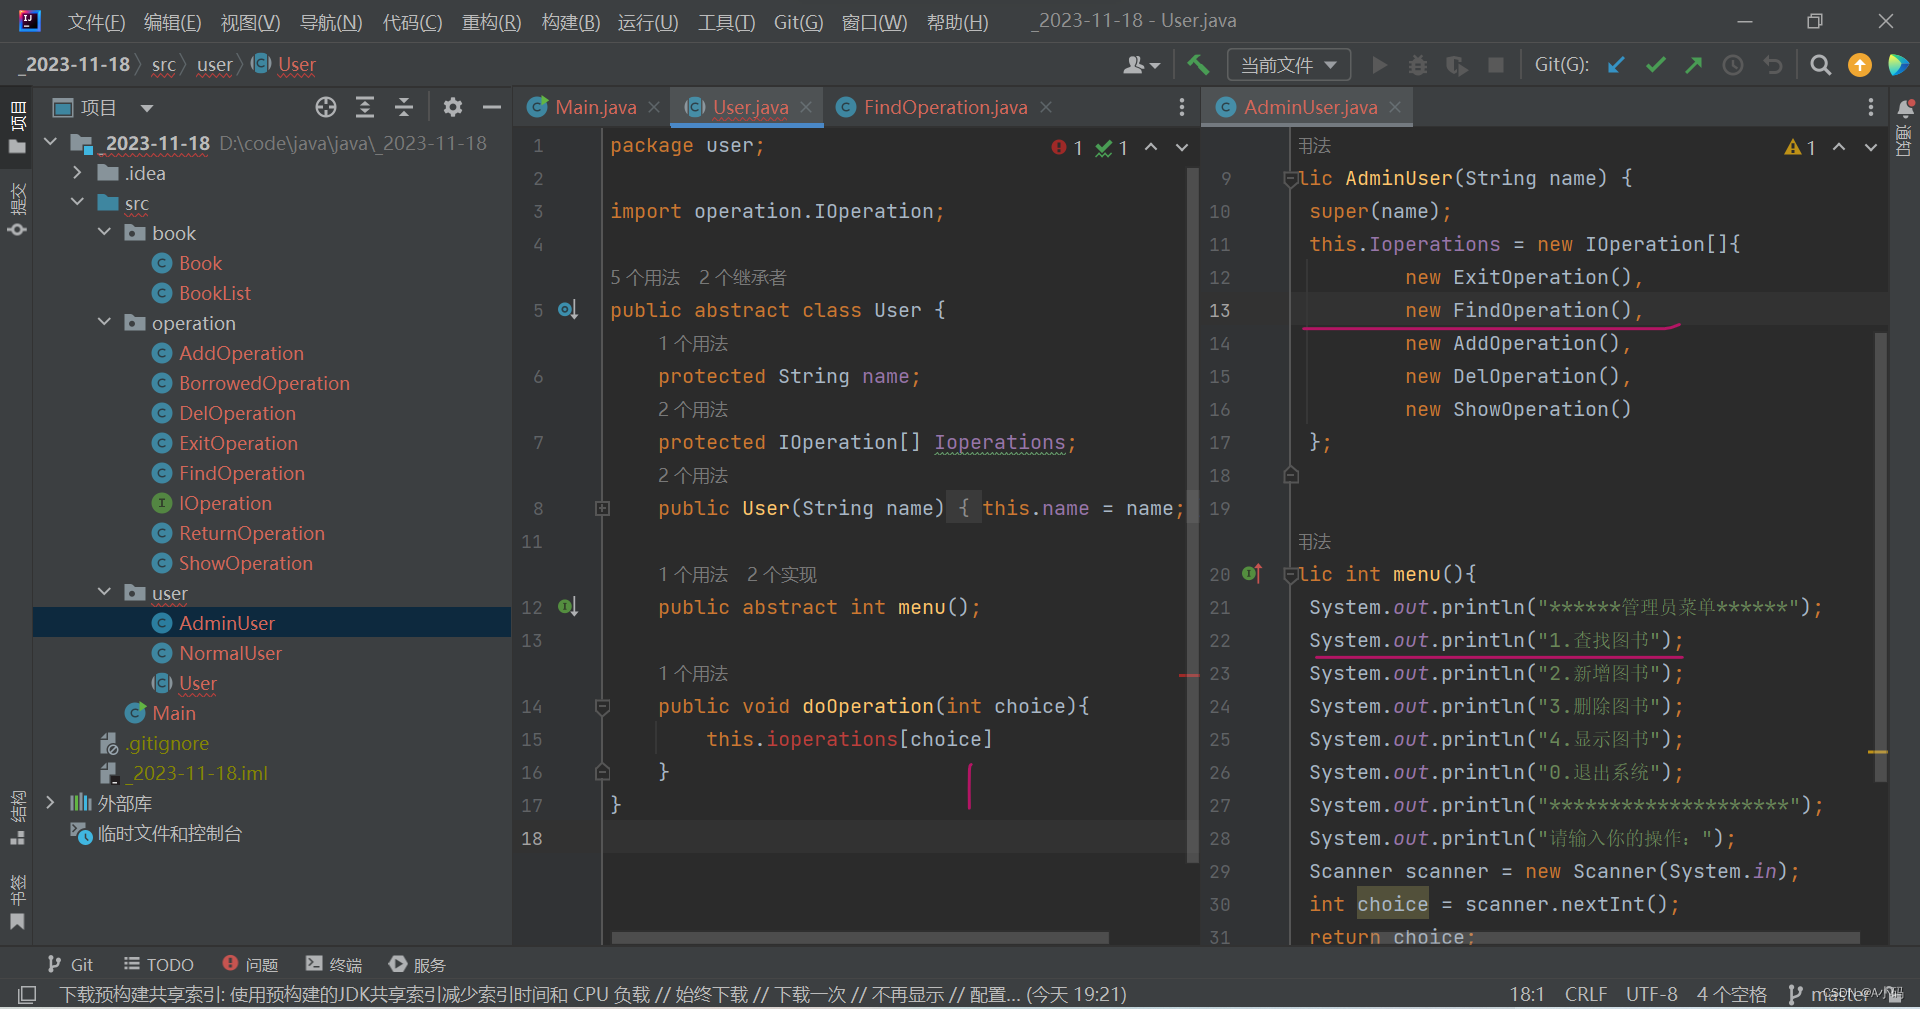The width and height of the screenshot is (1920, 1009).
Task: Click the Git rollback undo icon
Action: click(1773, 65)
